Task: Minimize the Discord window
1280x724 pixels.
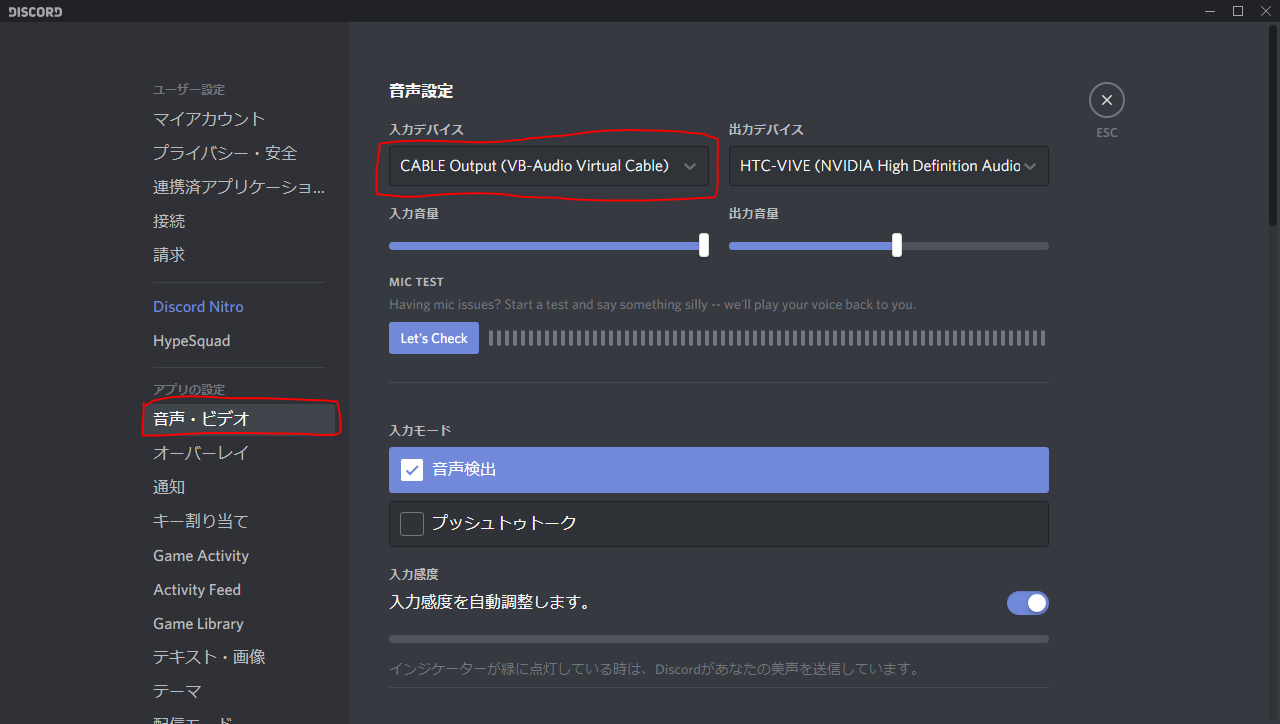Action: pos(1210,11)
